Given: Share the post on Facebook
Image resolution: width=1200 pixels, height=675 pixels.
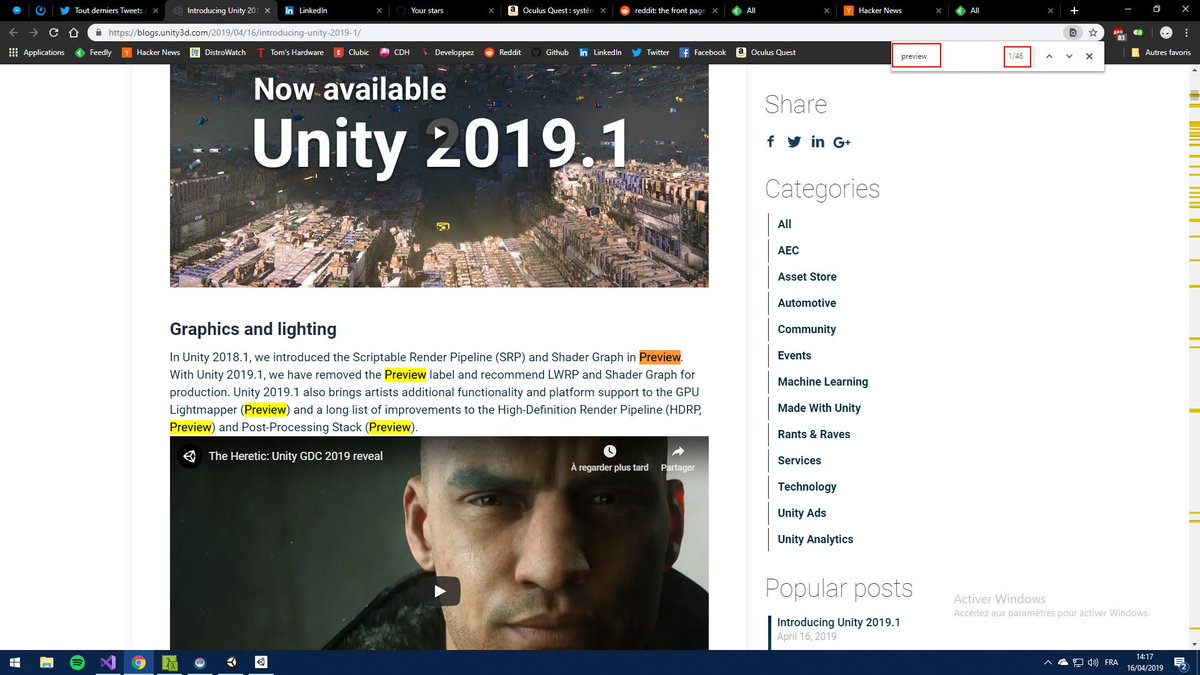Looking at the screenshot, I should (x=770, y=142).
